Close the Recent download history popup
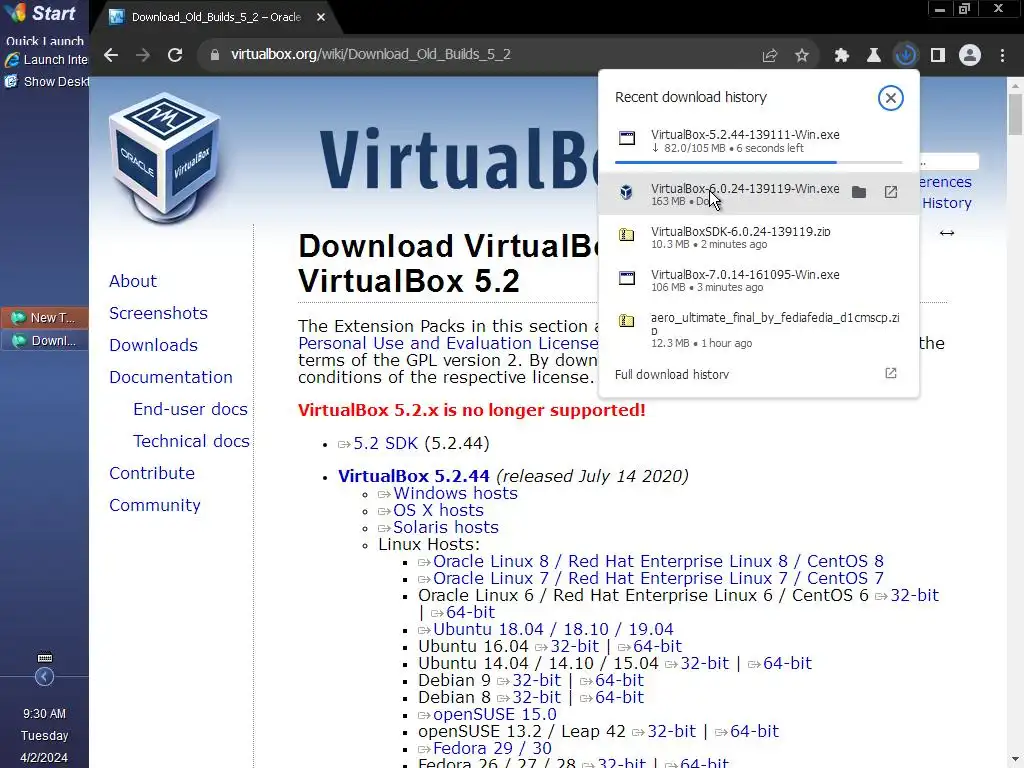 click(x=890, y=98)
